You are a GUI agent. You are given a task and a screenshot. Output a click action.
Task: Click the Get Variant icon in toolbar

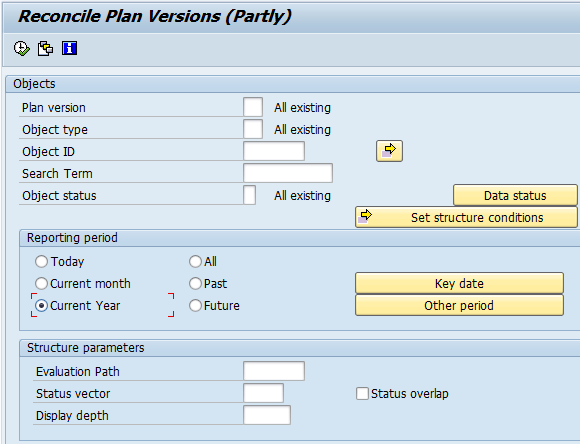(45, 48)
